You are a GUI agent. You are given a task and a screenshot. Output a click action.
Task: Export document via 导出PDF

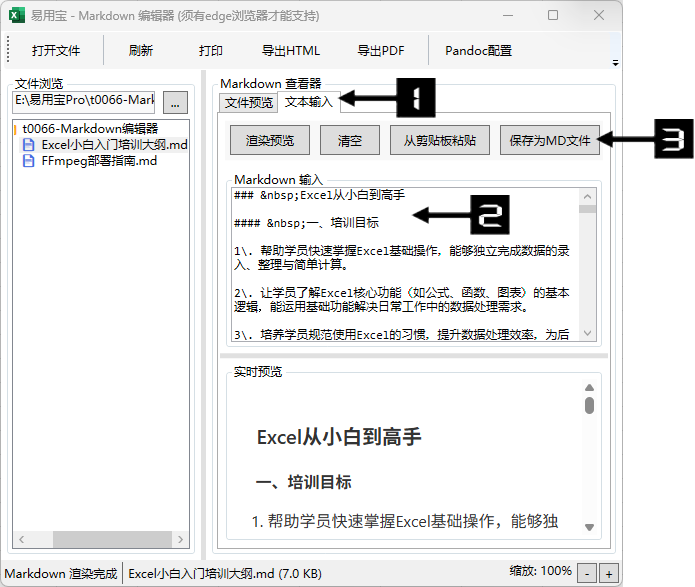pos(381,51)
